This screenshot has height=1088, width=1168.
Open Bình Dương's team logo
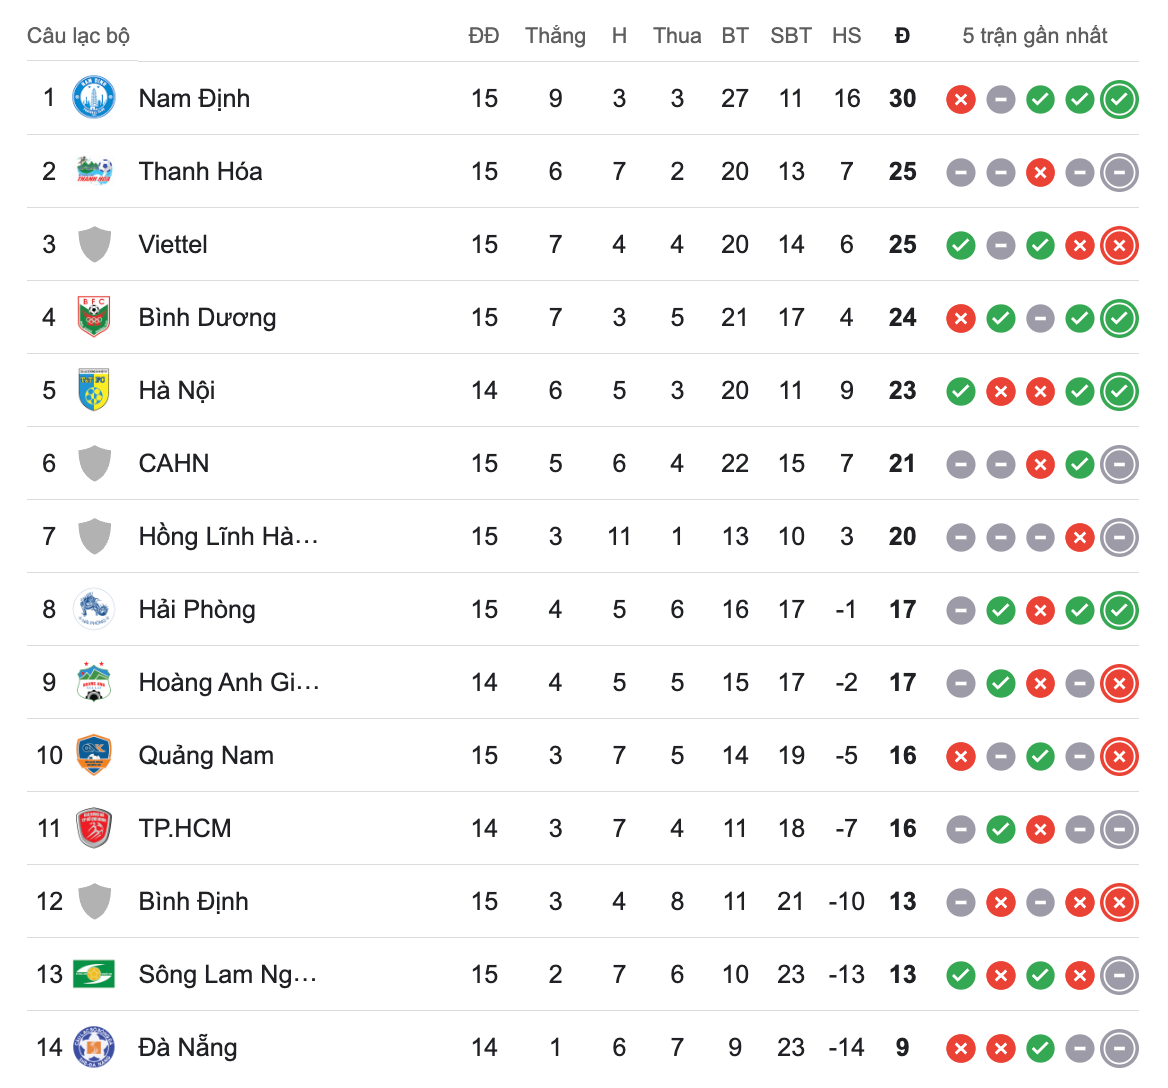pyautogui.click(x=94, y=317)
